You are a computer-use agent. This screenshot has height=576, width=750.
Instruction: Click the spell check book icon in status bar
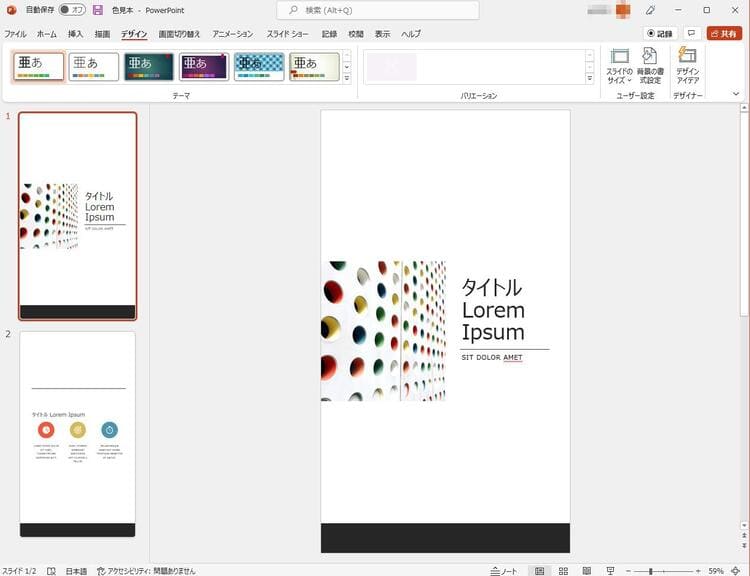(x=51, y=571)
